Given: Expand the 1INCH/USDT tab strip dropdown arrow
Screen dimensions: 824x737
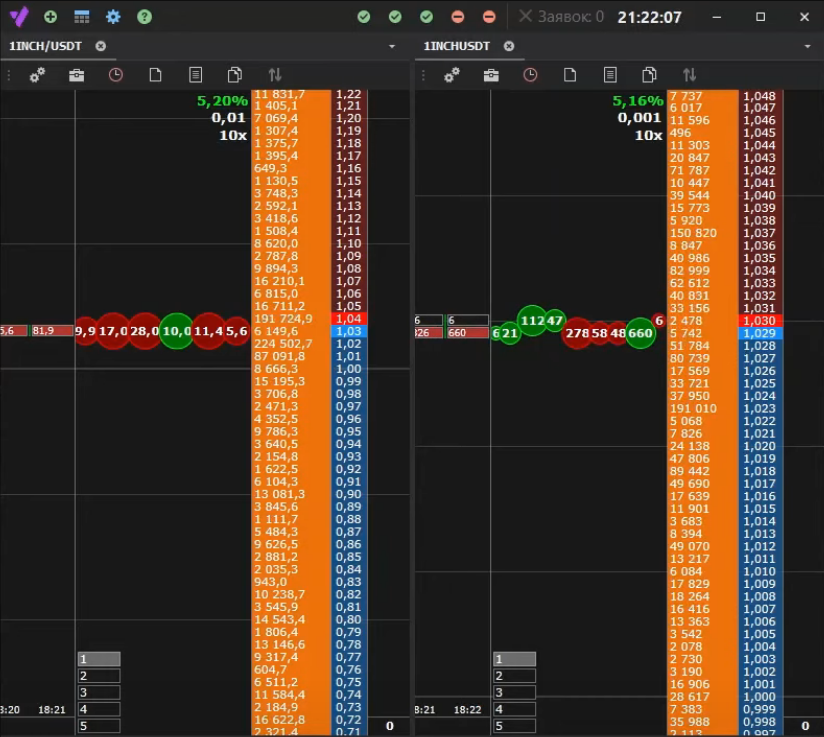Looking at the screenshot, I should (x=392, y=47).
